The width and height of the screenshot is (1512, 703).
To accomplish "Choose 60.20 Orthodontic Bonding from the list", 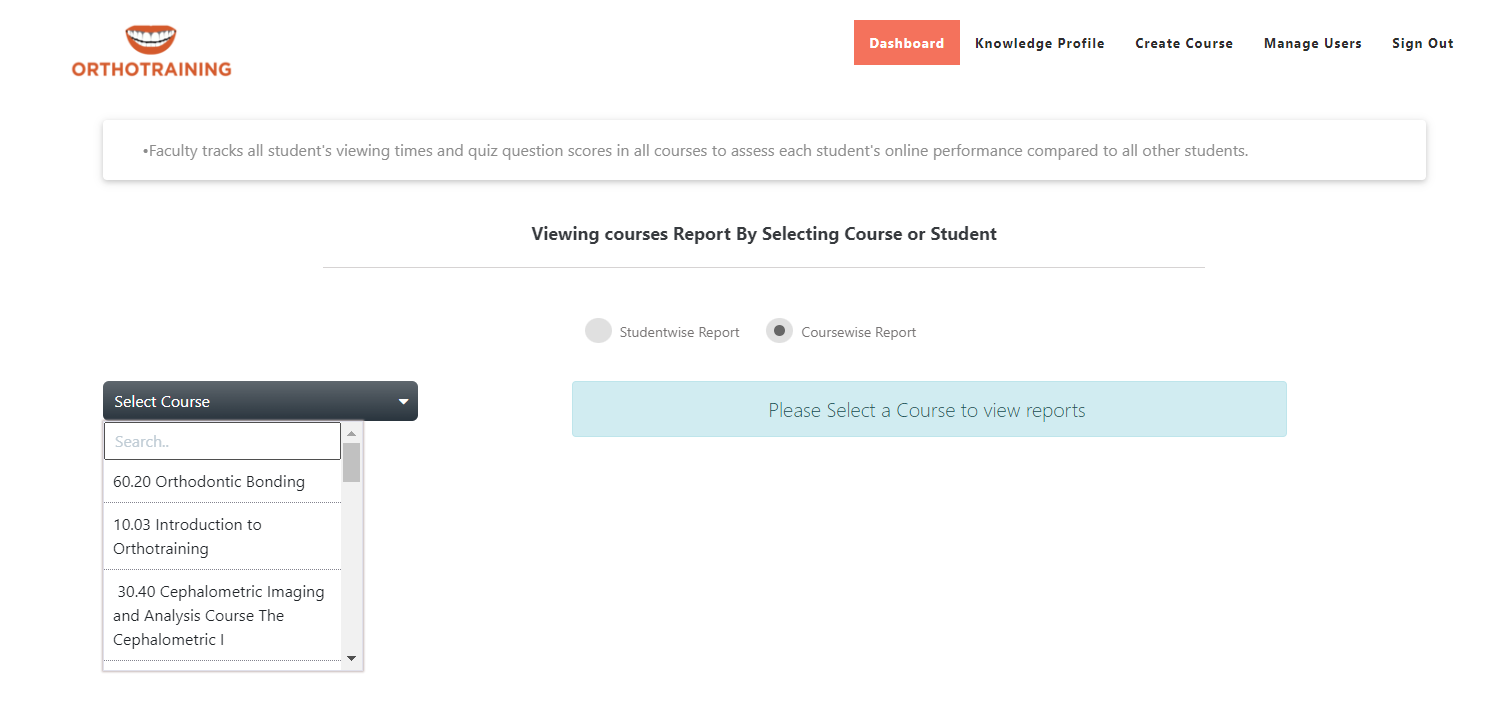I will (x=209, y=482).
